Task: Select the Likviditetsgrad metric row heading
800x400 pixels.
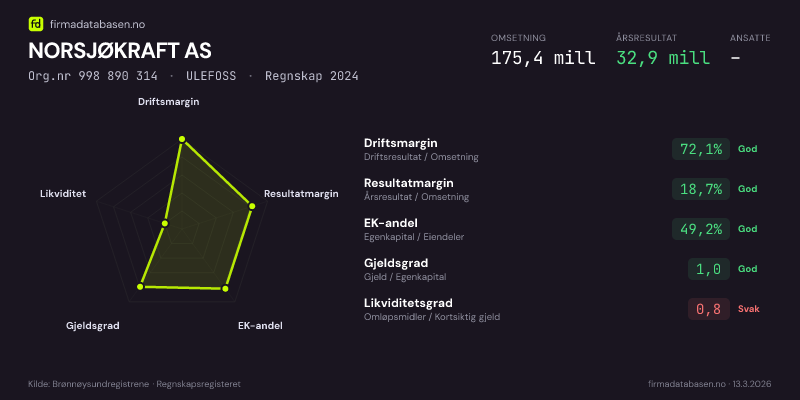Action: 409,303
